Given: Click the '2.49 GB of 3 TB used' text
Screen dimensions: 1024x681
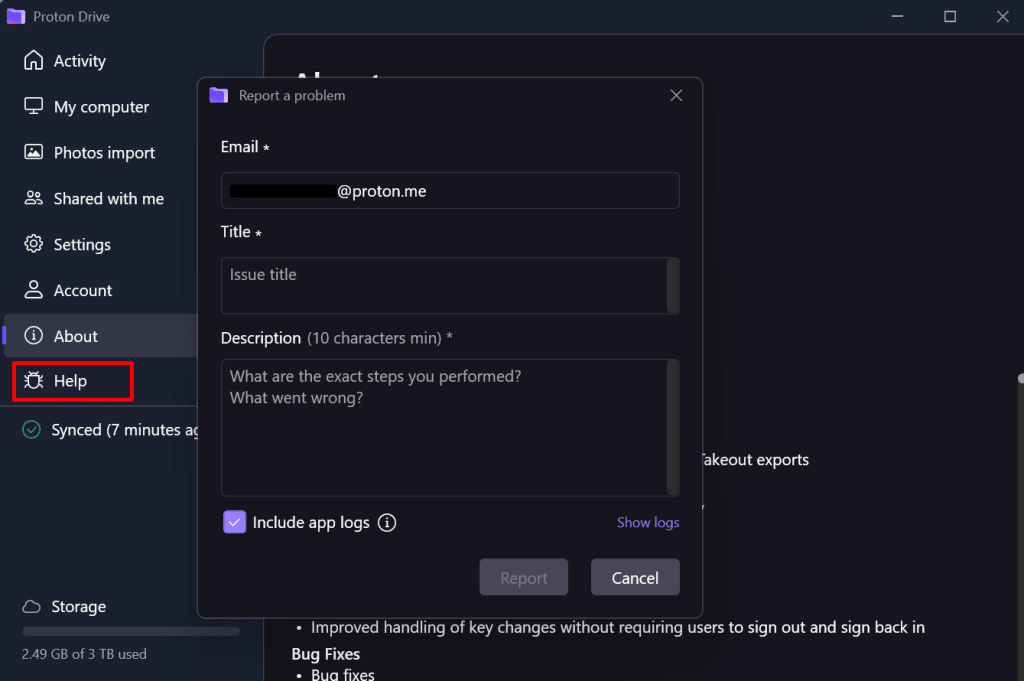Looking at the screenshot, I should click(84, 654).
